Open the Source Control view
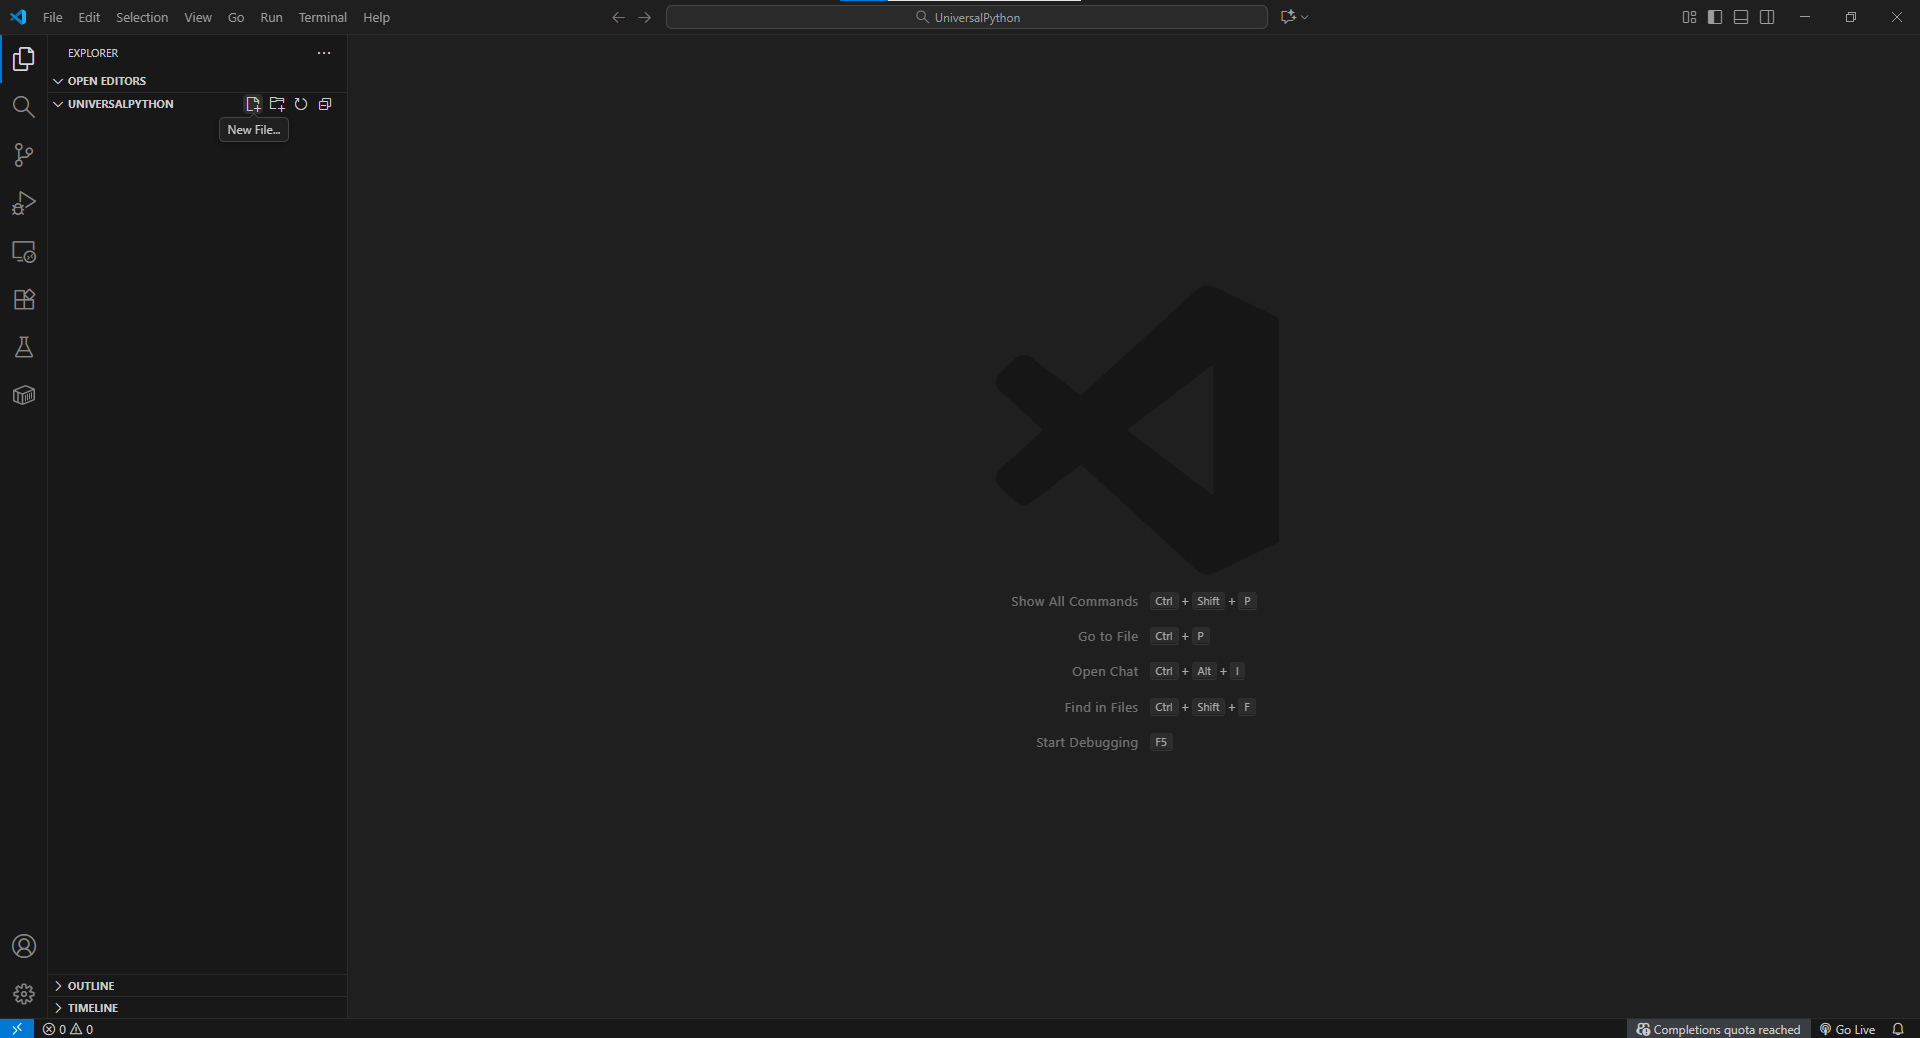This screenshot has width=1920, height=1038. (x=23, y=155)
